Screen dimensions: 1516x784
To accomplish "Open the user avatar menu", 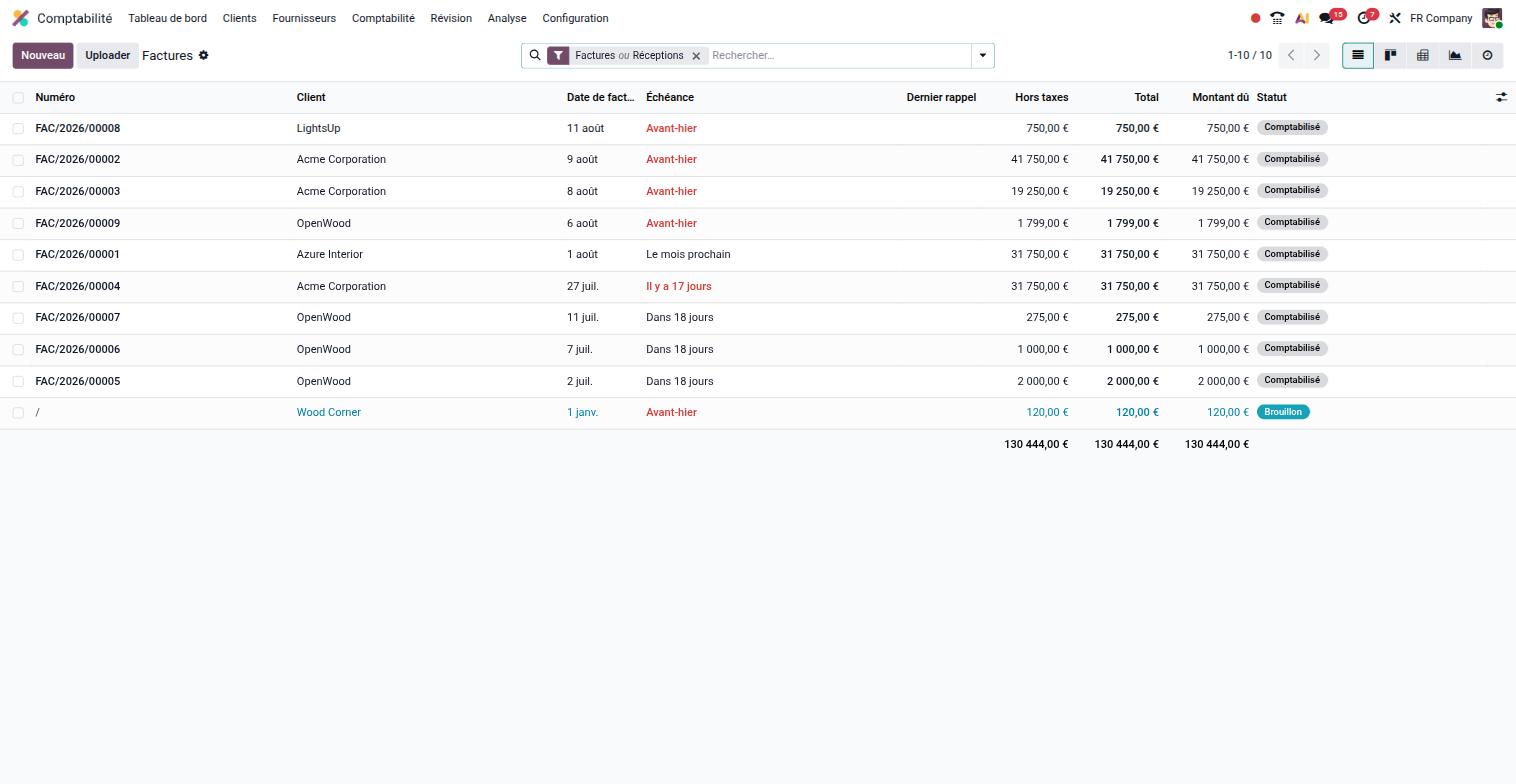I will [x=1491, y=18].
